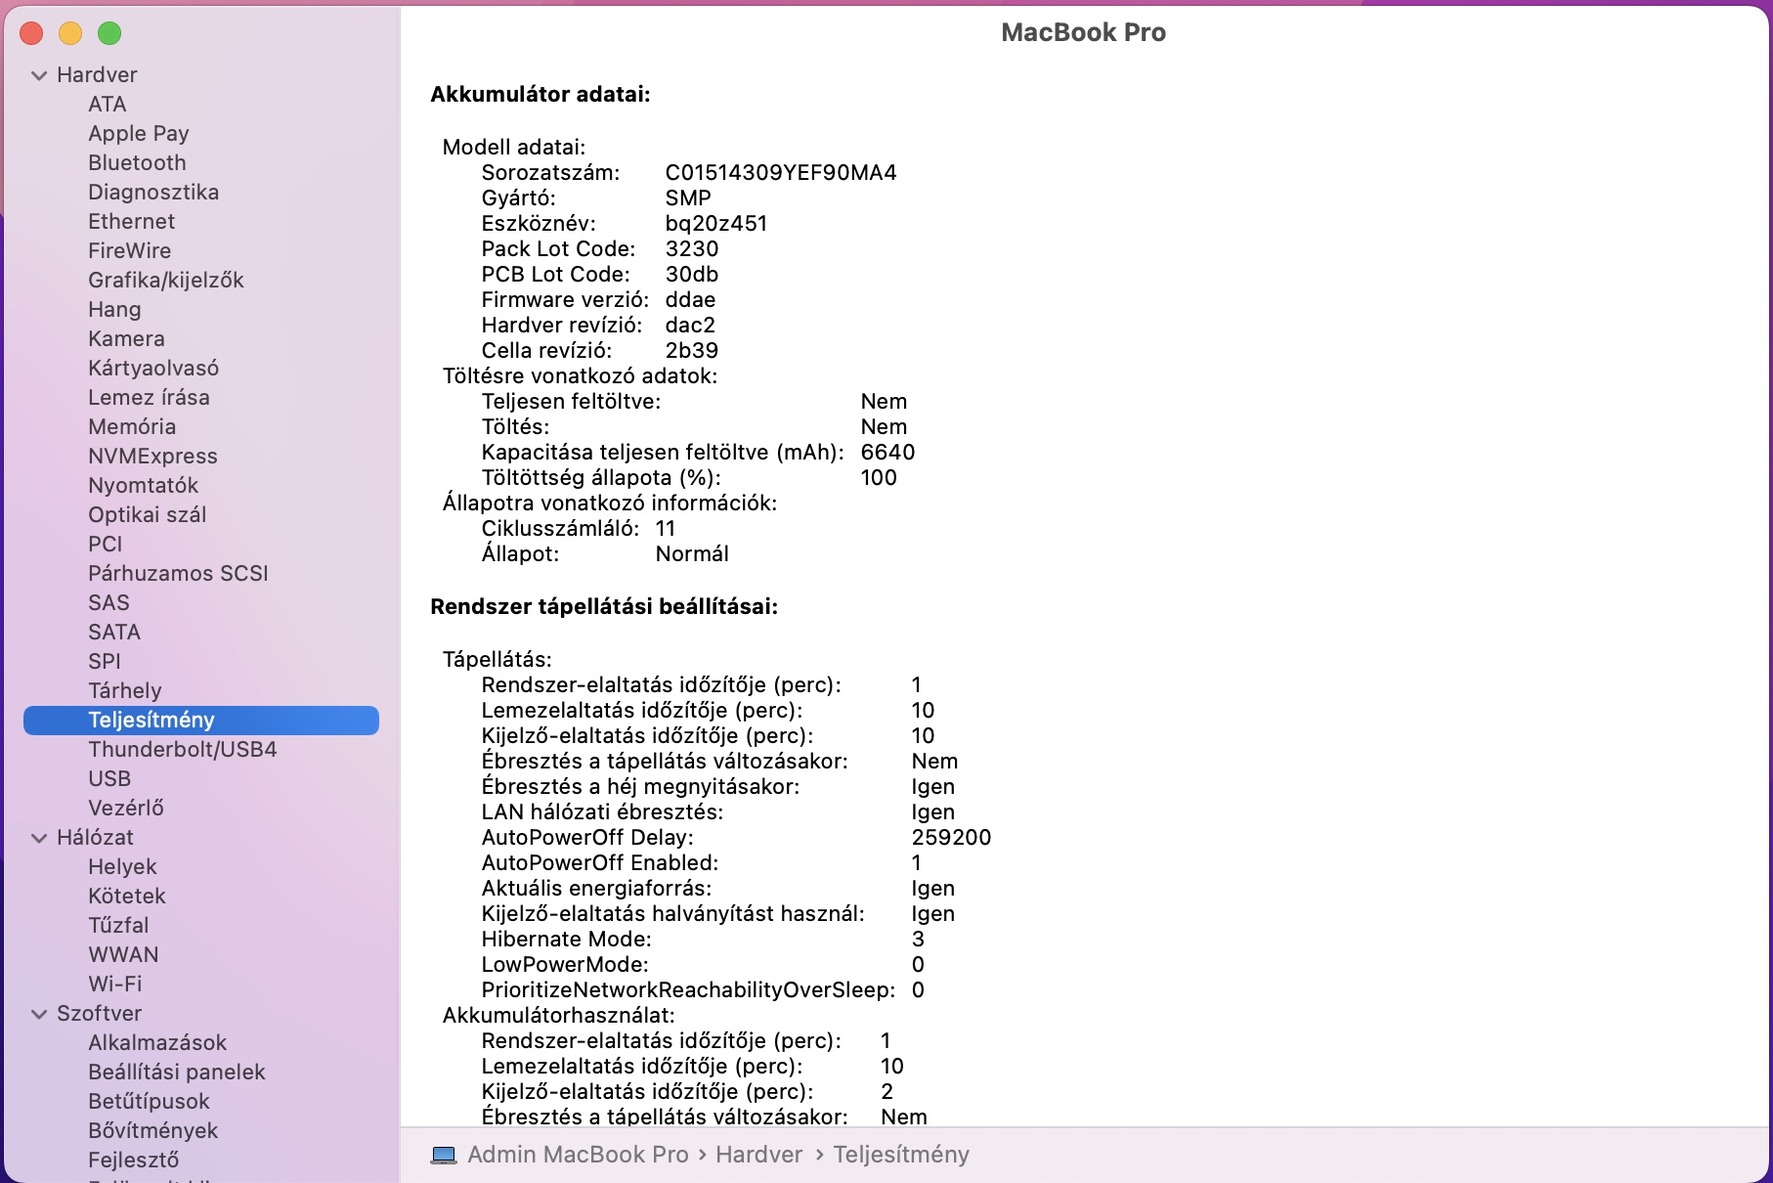1773x1183 pixels.
Task: Open Apple Pay hardware info
Action: pos(138,133)
